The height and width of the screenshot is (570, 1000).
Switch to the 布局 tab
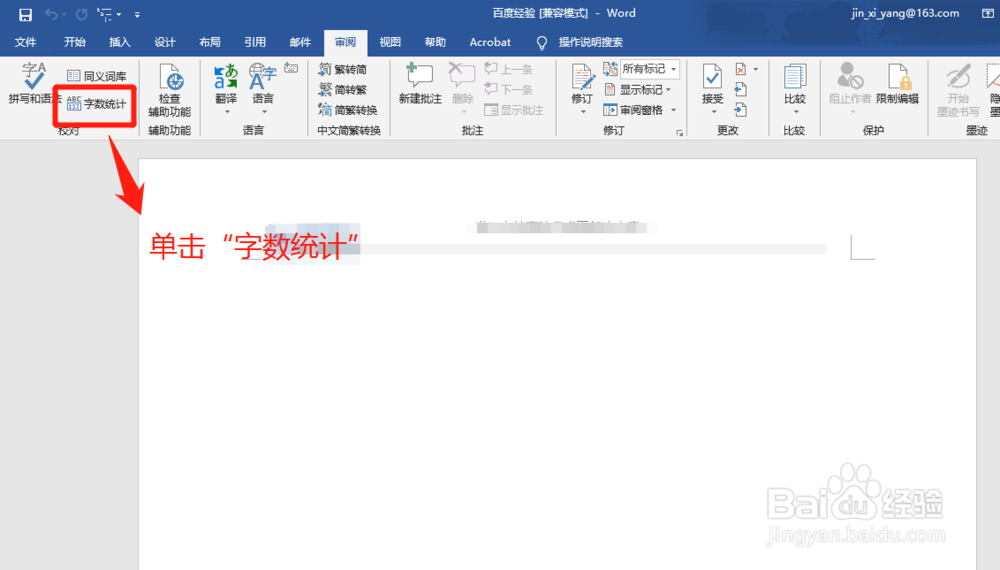[x=210, y=42]
